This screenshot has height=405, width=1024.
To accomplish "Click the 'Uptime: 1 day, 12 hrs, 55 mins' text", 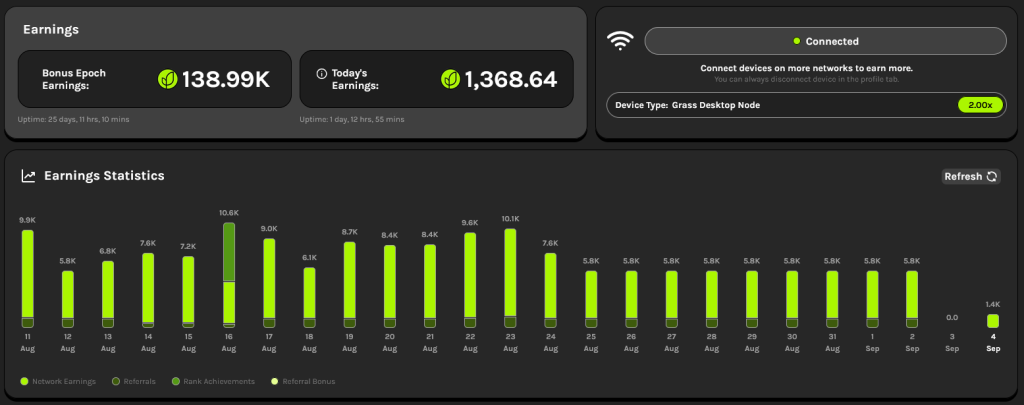I will [352, 120].
